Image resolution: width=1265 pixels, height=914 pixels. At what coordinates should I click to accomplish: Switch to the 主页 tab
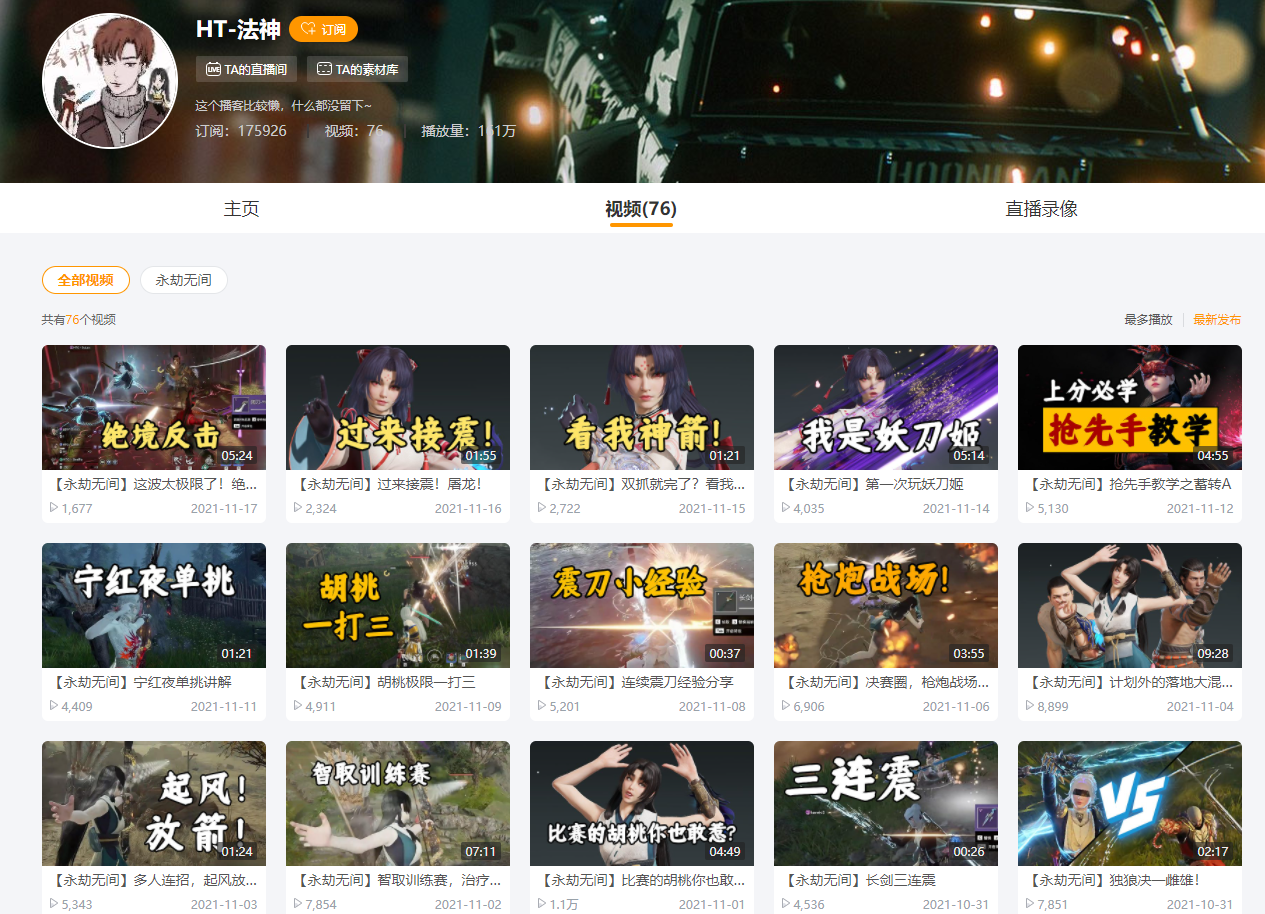(241, 208)
